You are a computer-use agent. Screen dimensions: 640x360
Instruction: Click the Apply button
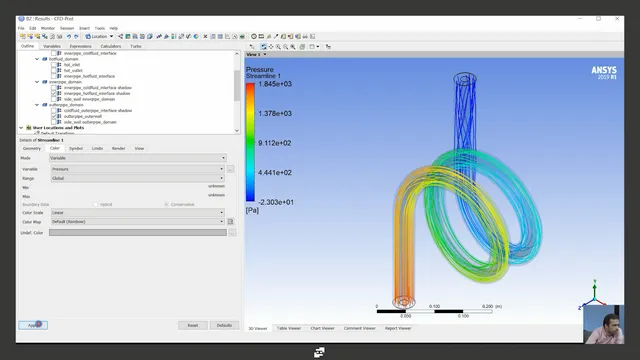pyautogui.click(x=33, y=325)
